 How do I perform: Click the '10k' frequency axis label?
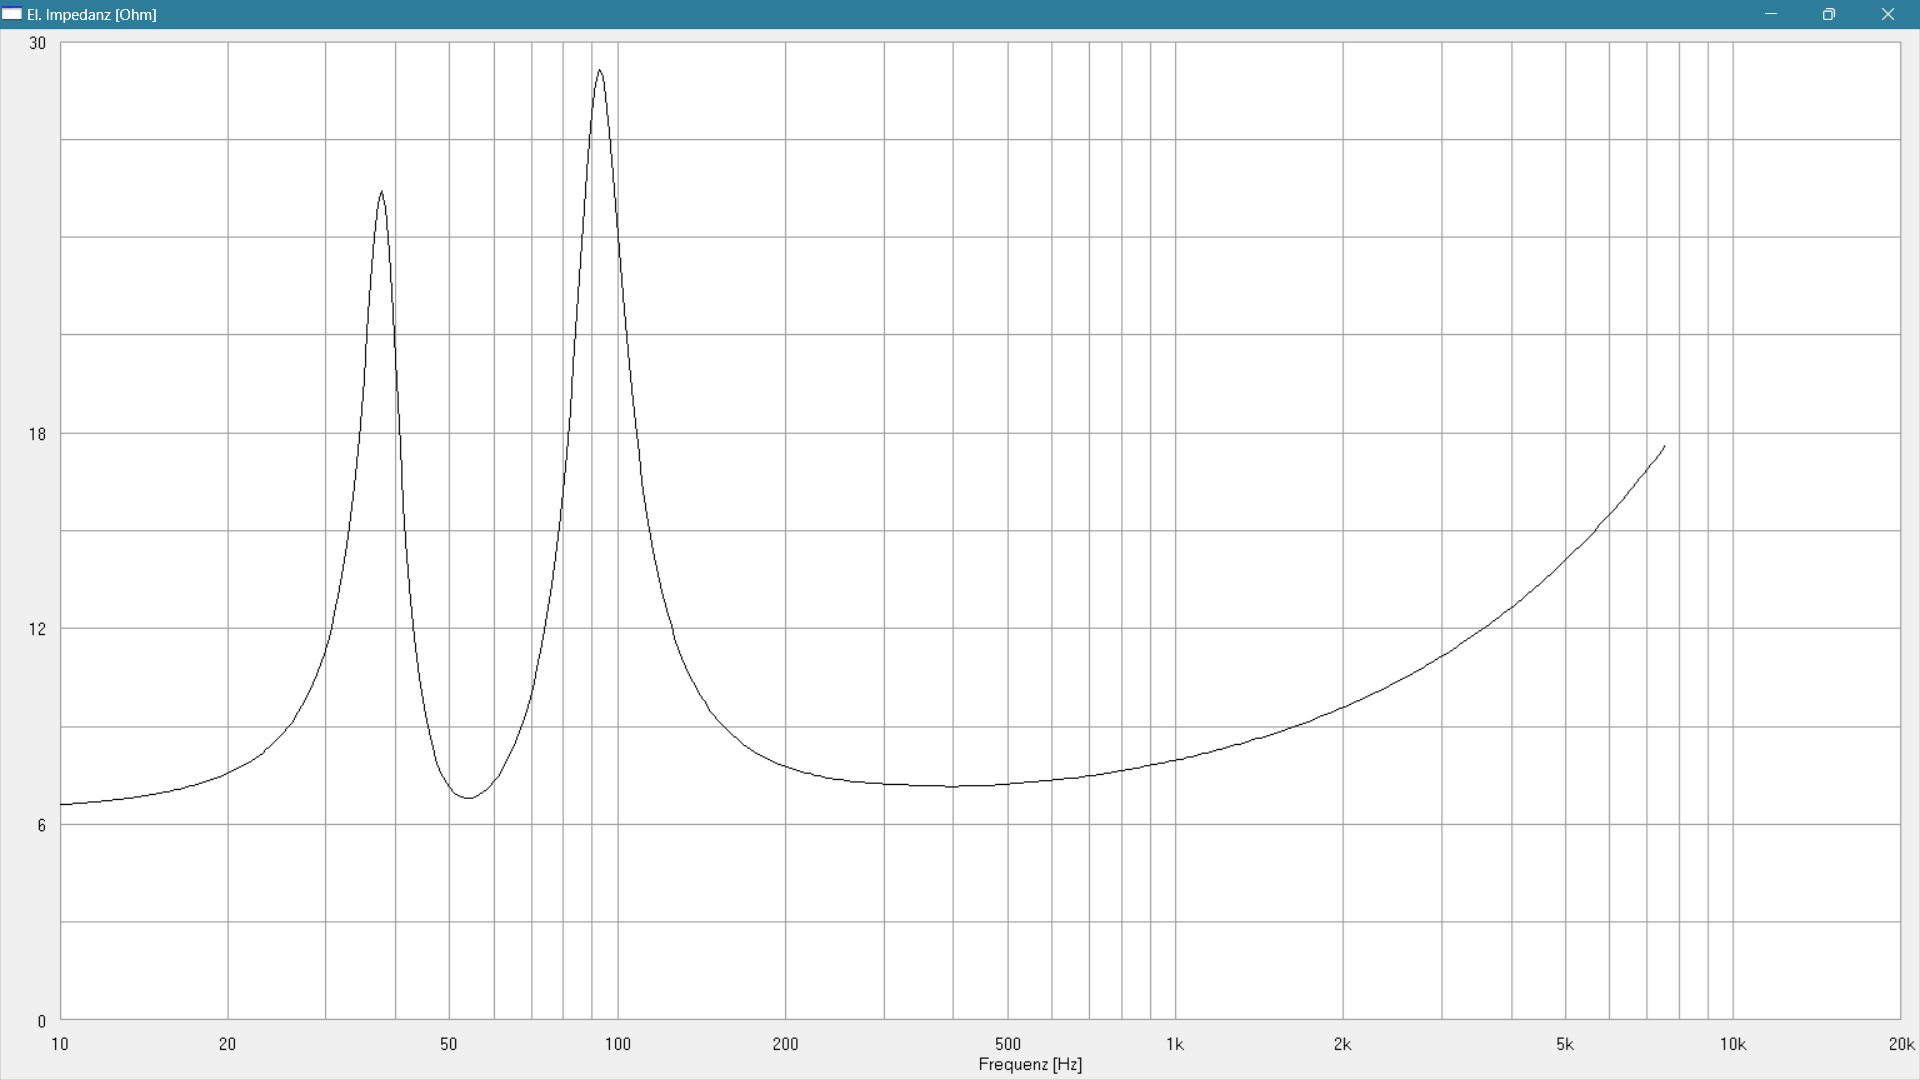coord(1733,1044)
